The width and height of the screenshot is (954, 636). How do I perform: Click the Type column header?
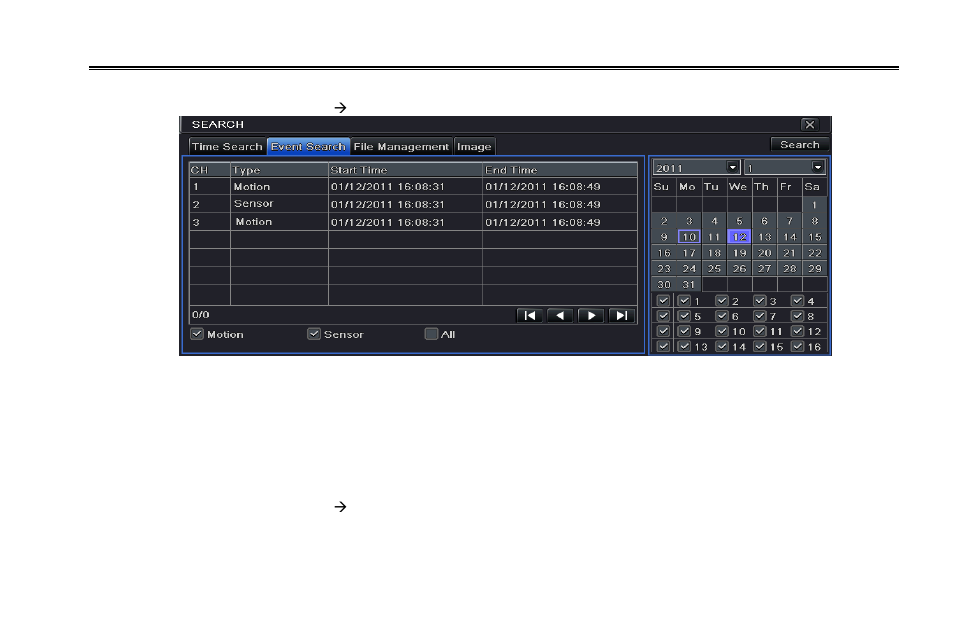[x=279, y=170]
